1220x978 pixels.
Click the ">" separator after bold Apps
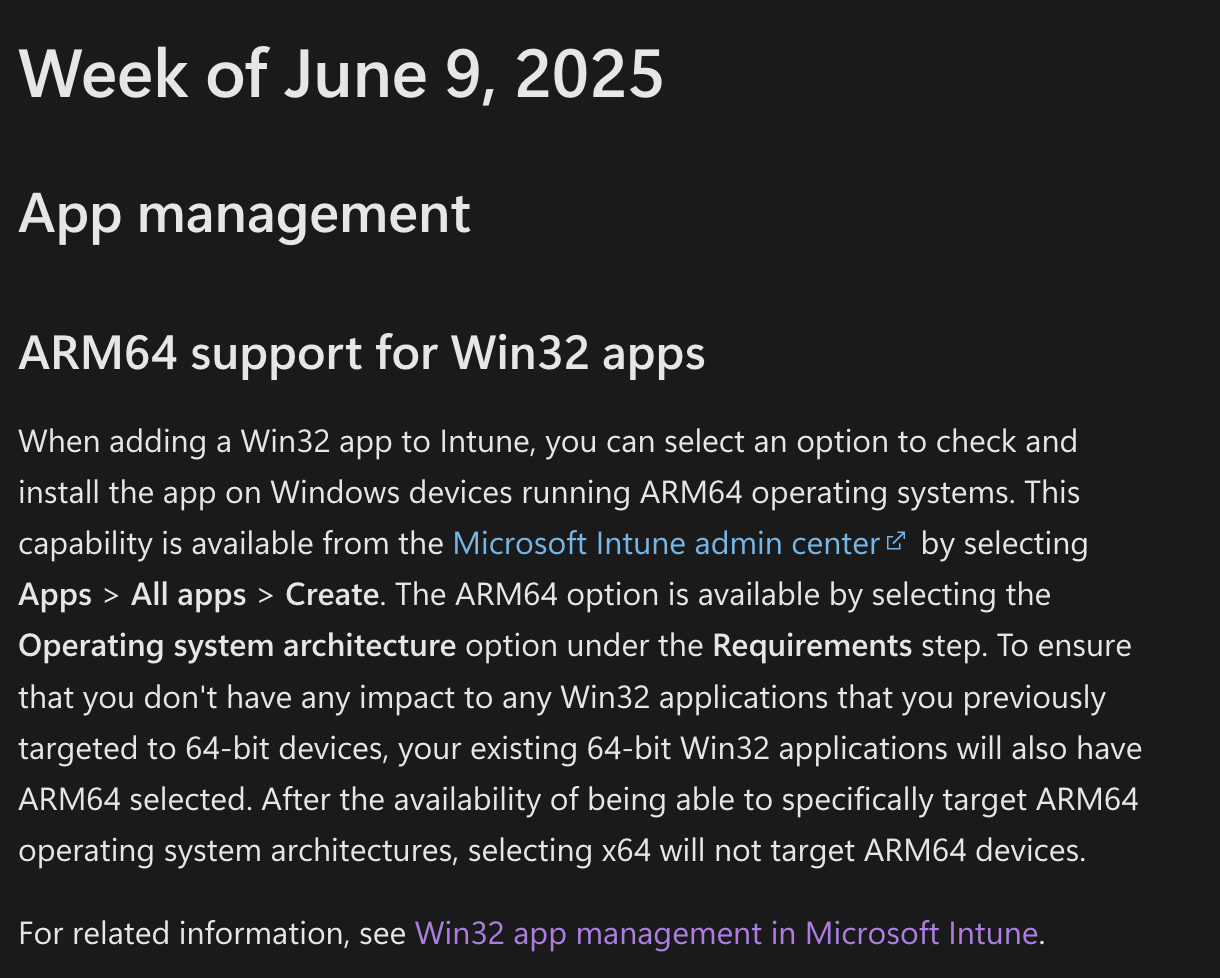pyautogui.click(x=111, y=595)
